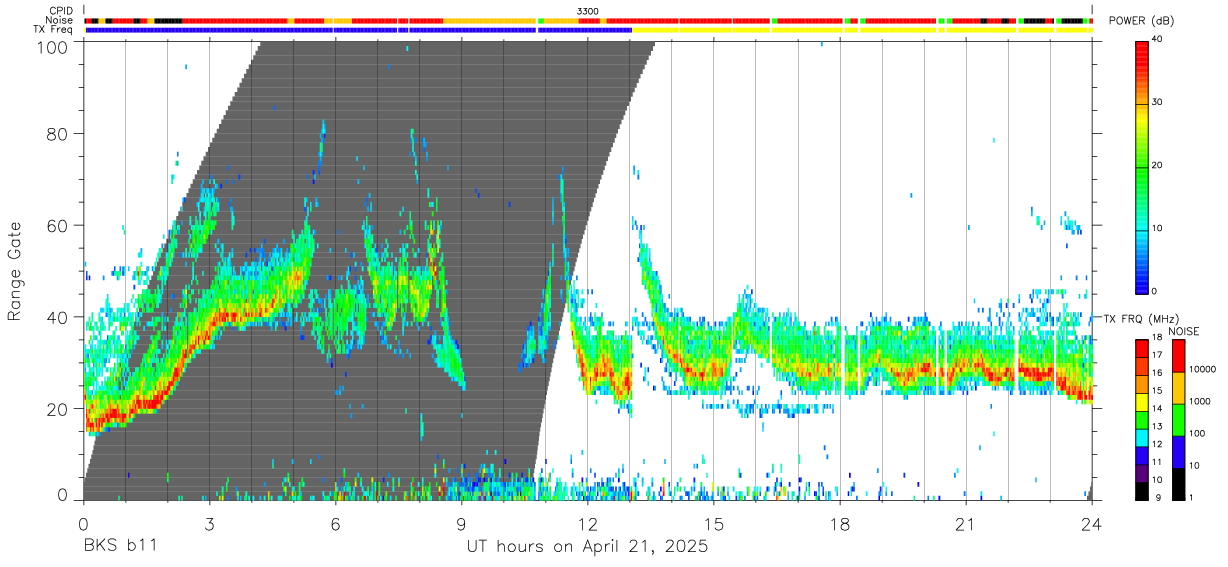Viewport: 1228px width, 567px height.
Task: Click x-axis tick label '21'
Action: coord(966,524)
